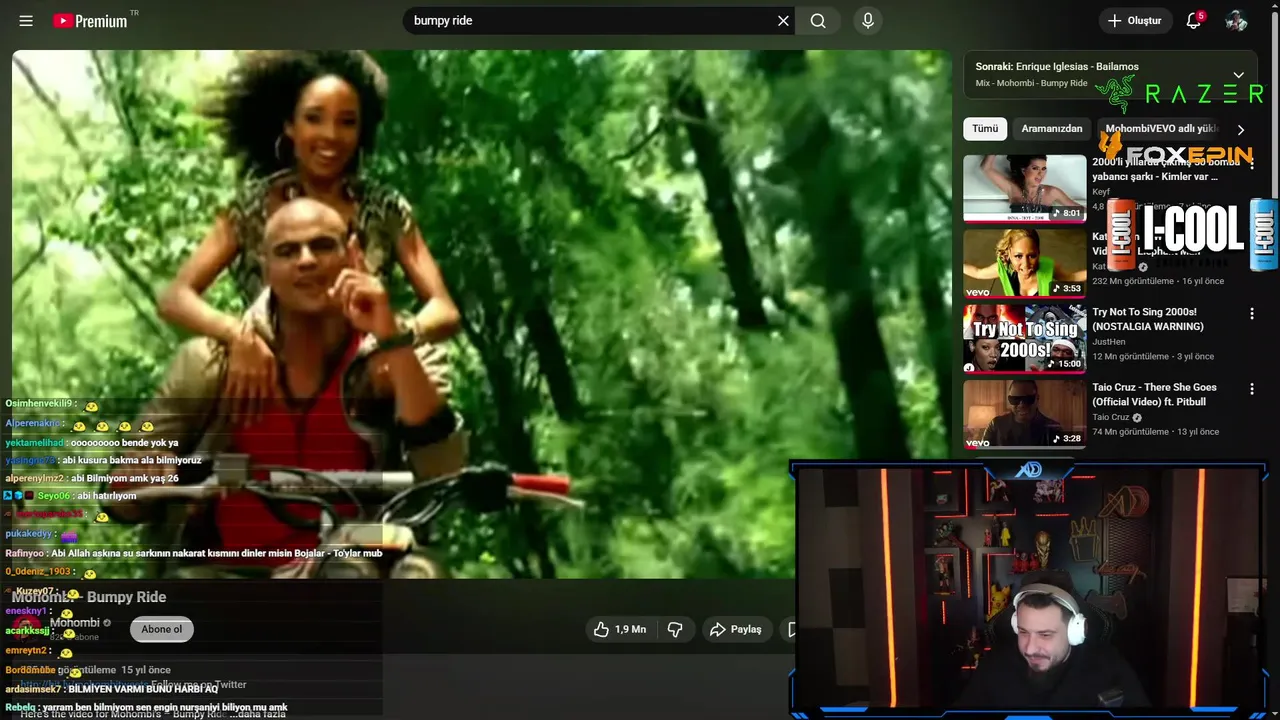Open the Mohombi channel name

[x=75, y=622]
